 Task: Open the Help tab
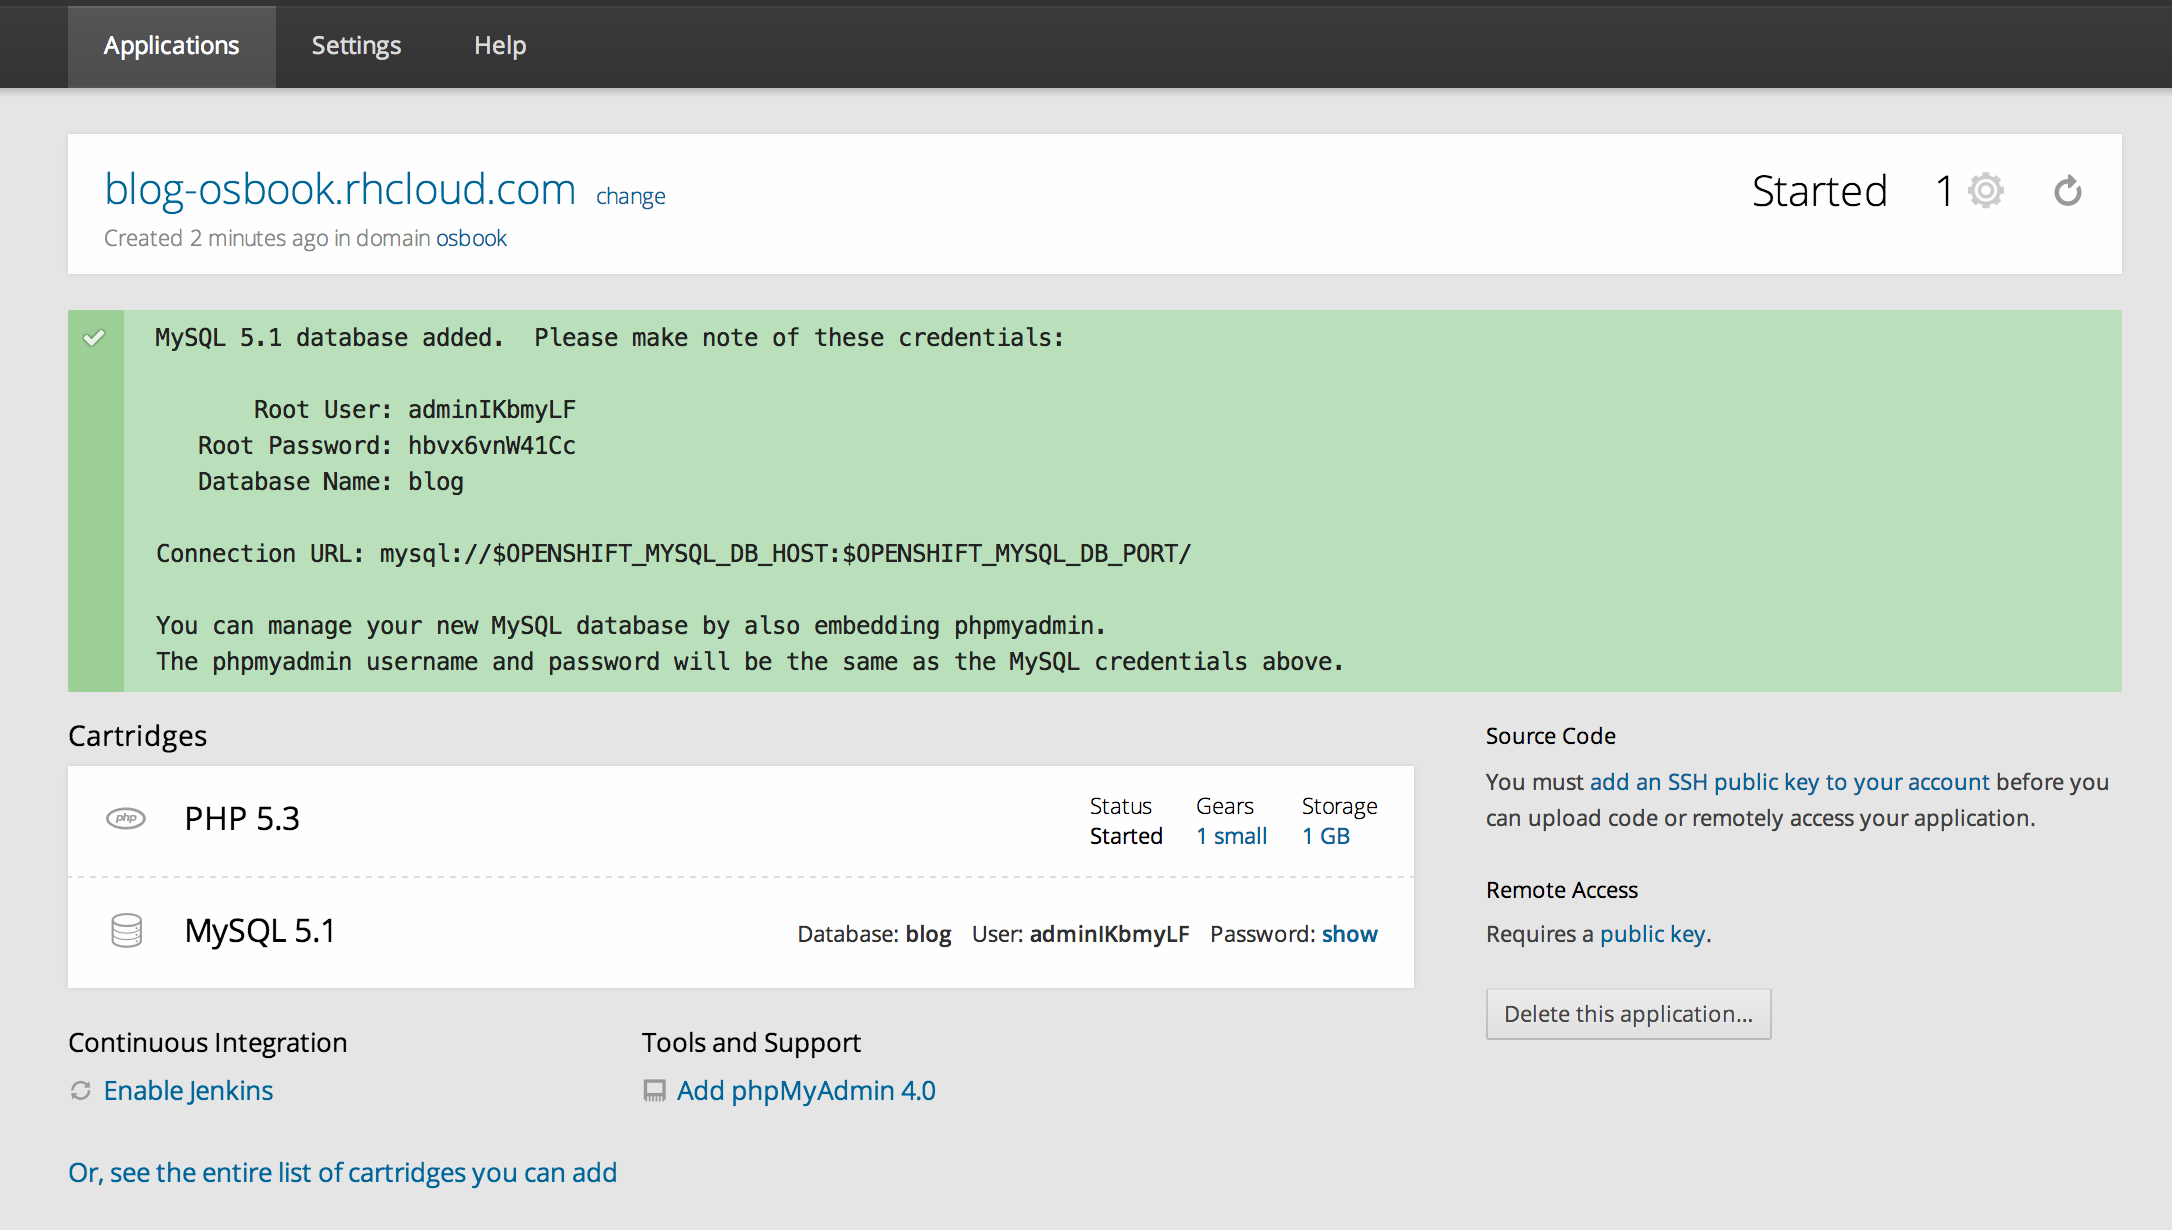pyautogui.click(x=500, y=45)
